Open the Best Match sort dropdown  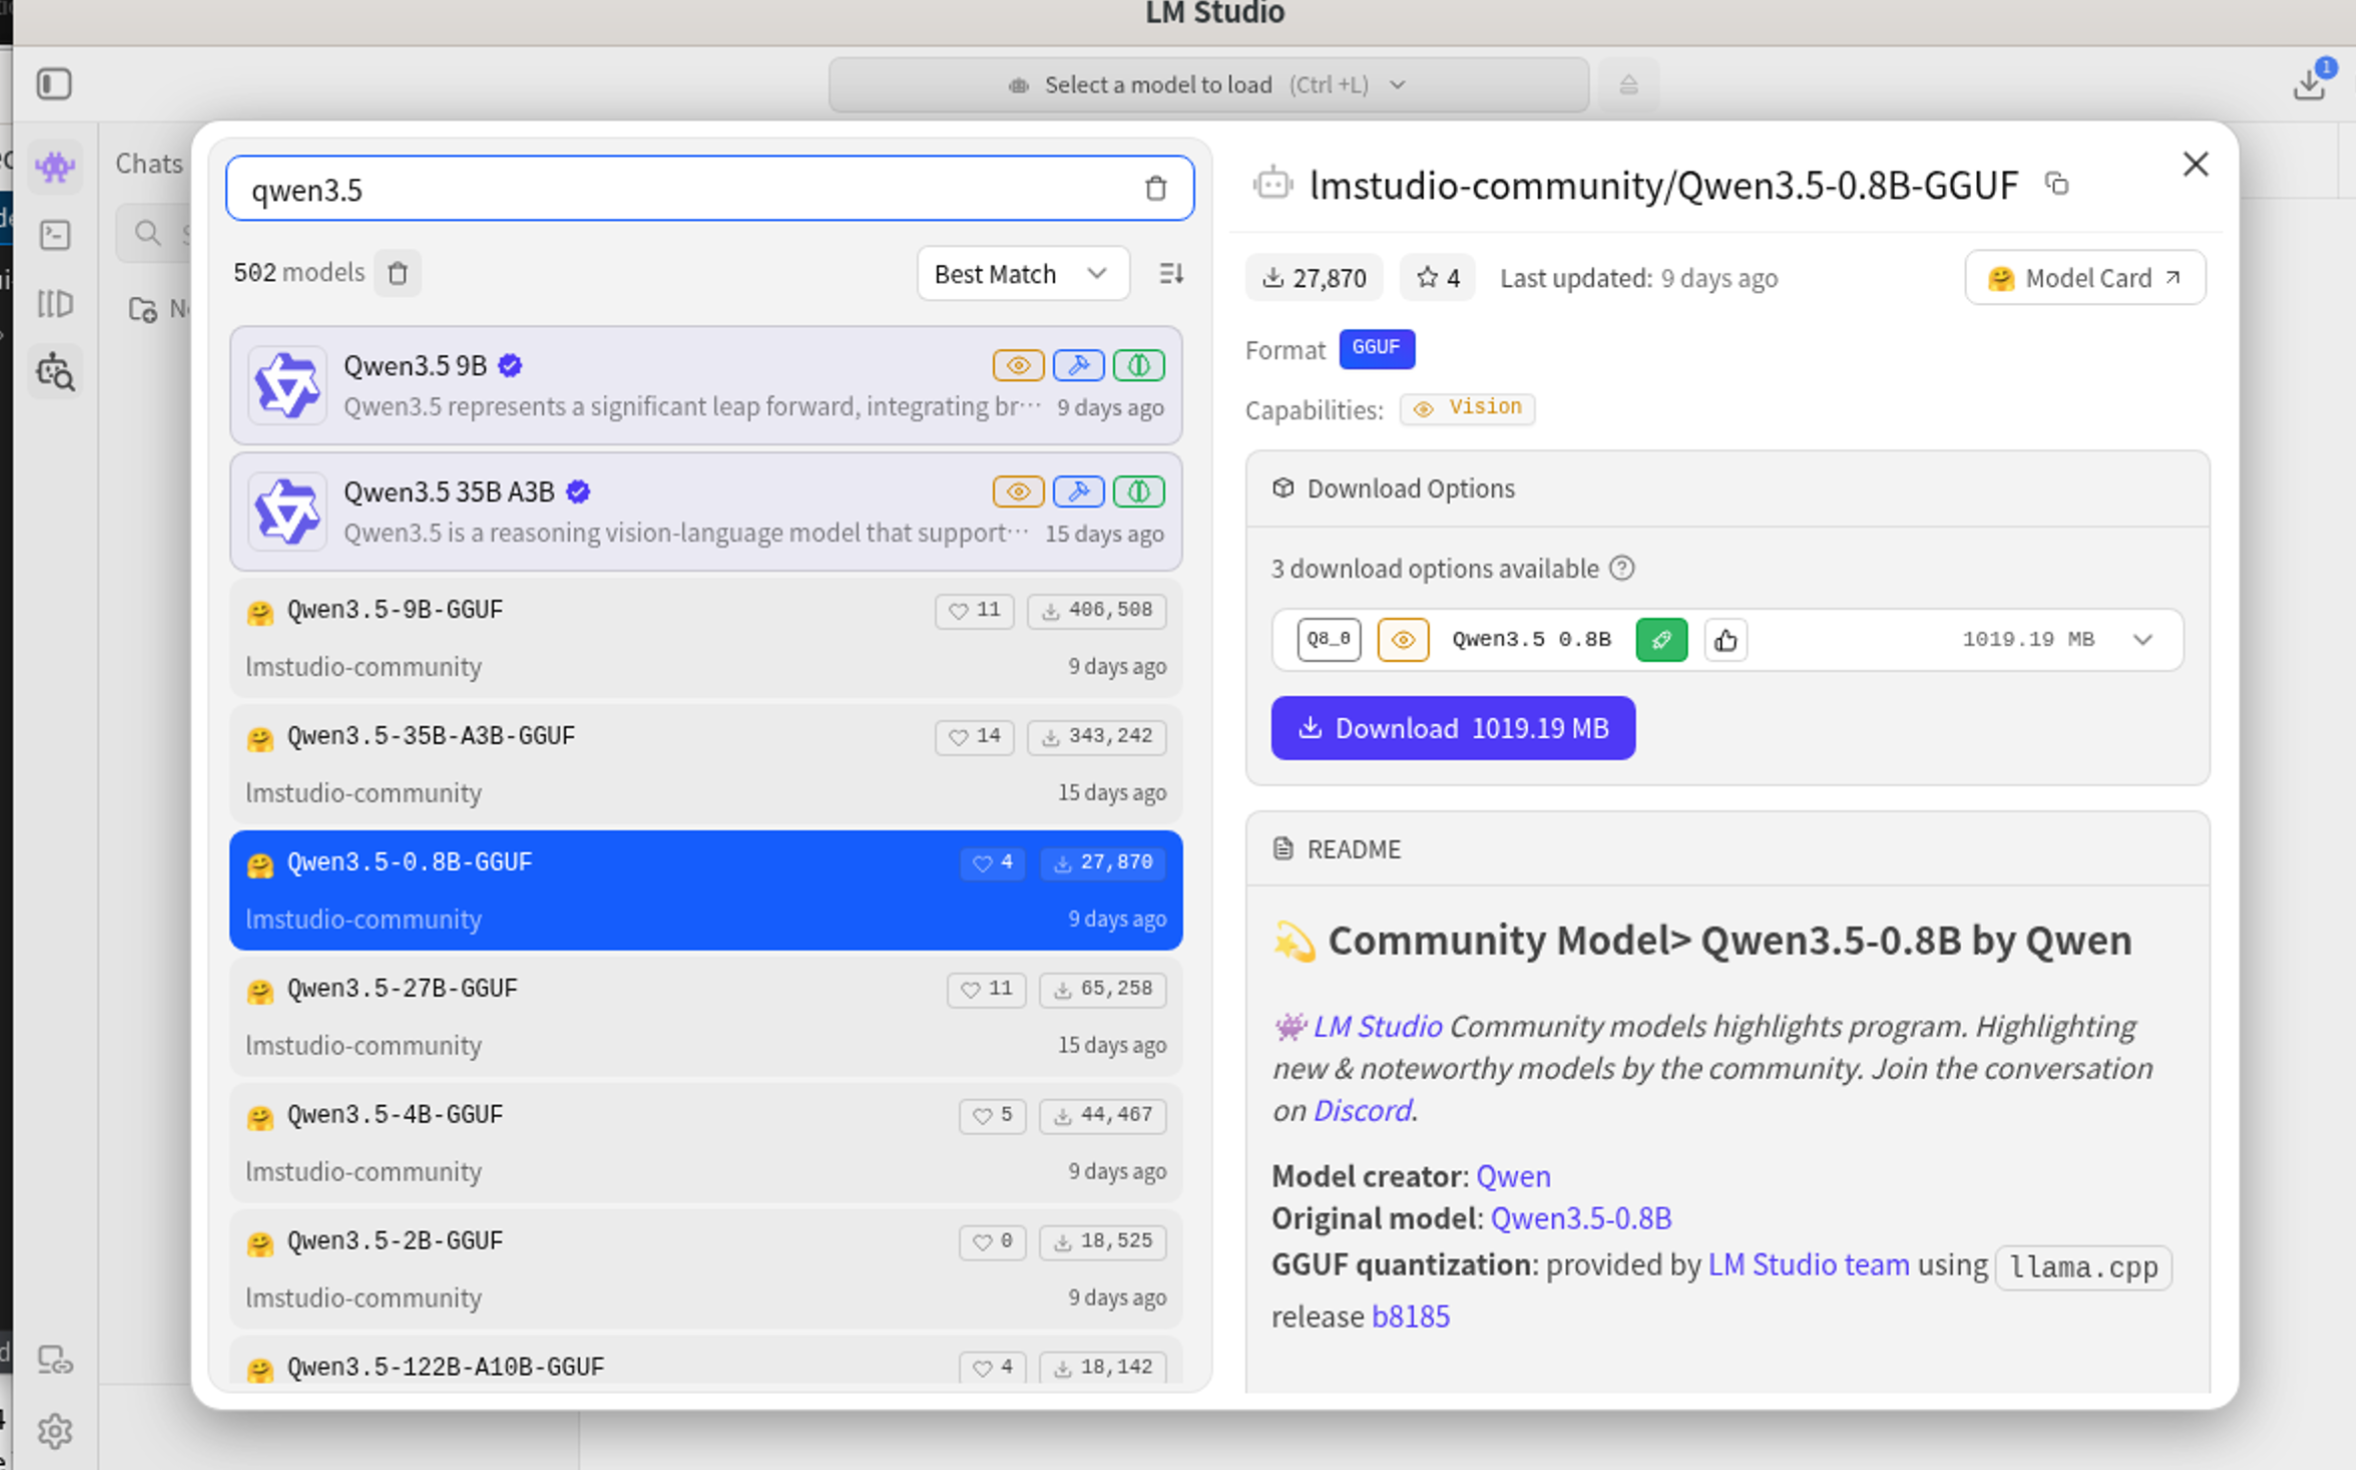click(x=1022, y=273)
